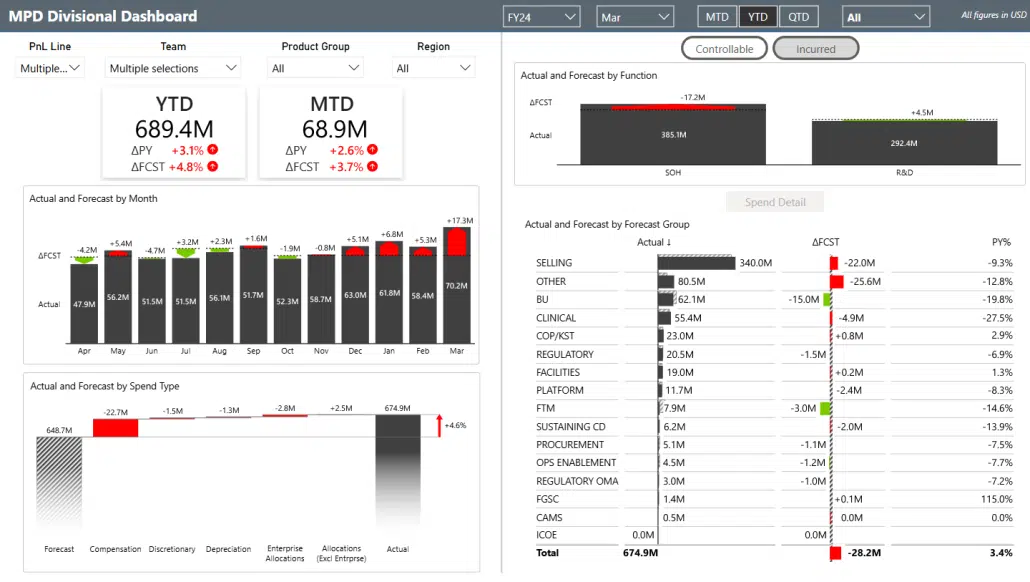Click the green ΔFCST marker for BU
Viewport: 1030px width, 582px height.
(827, 299)
